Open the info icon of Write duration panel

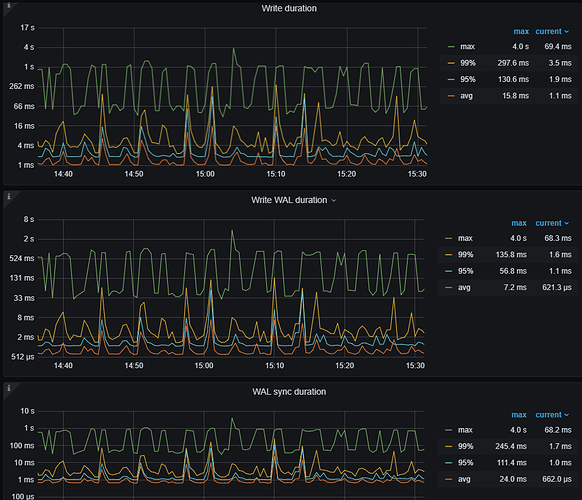pyautogui.click(x=9, y=5)
